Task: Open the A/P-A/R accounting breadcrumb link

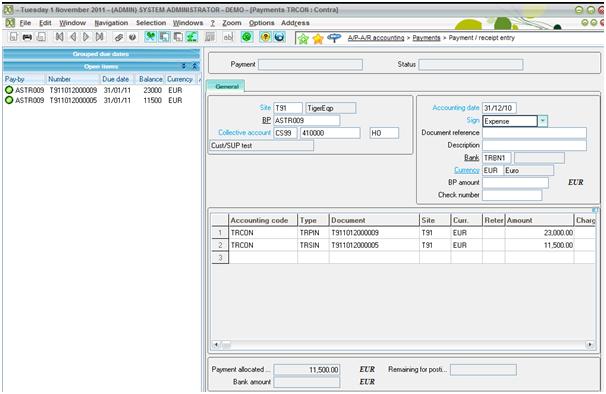Action: pos(376,38)
